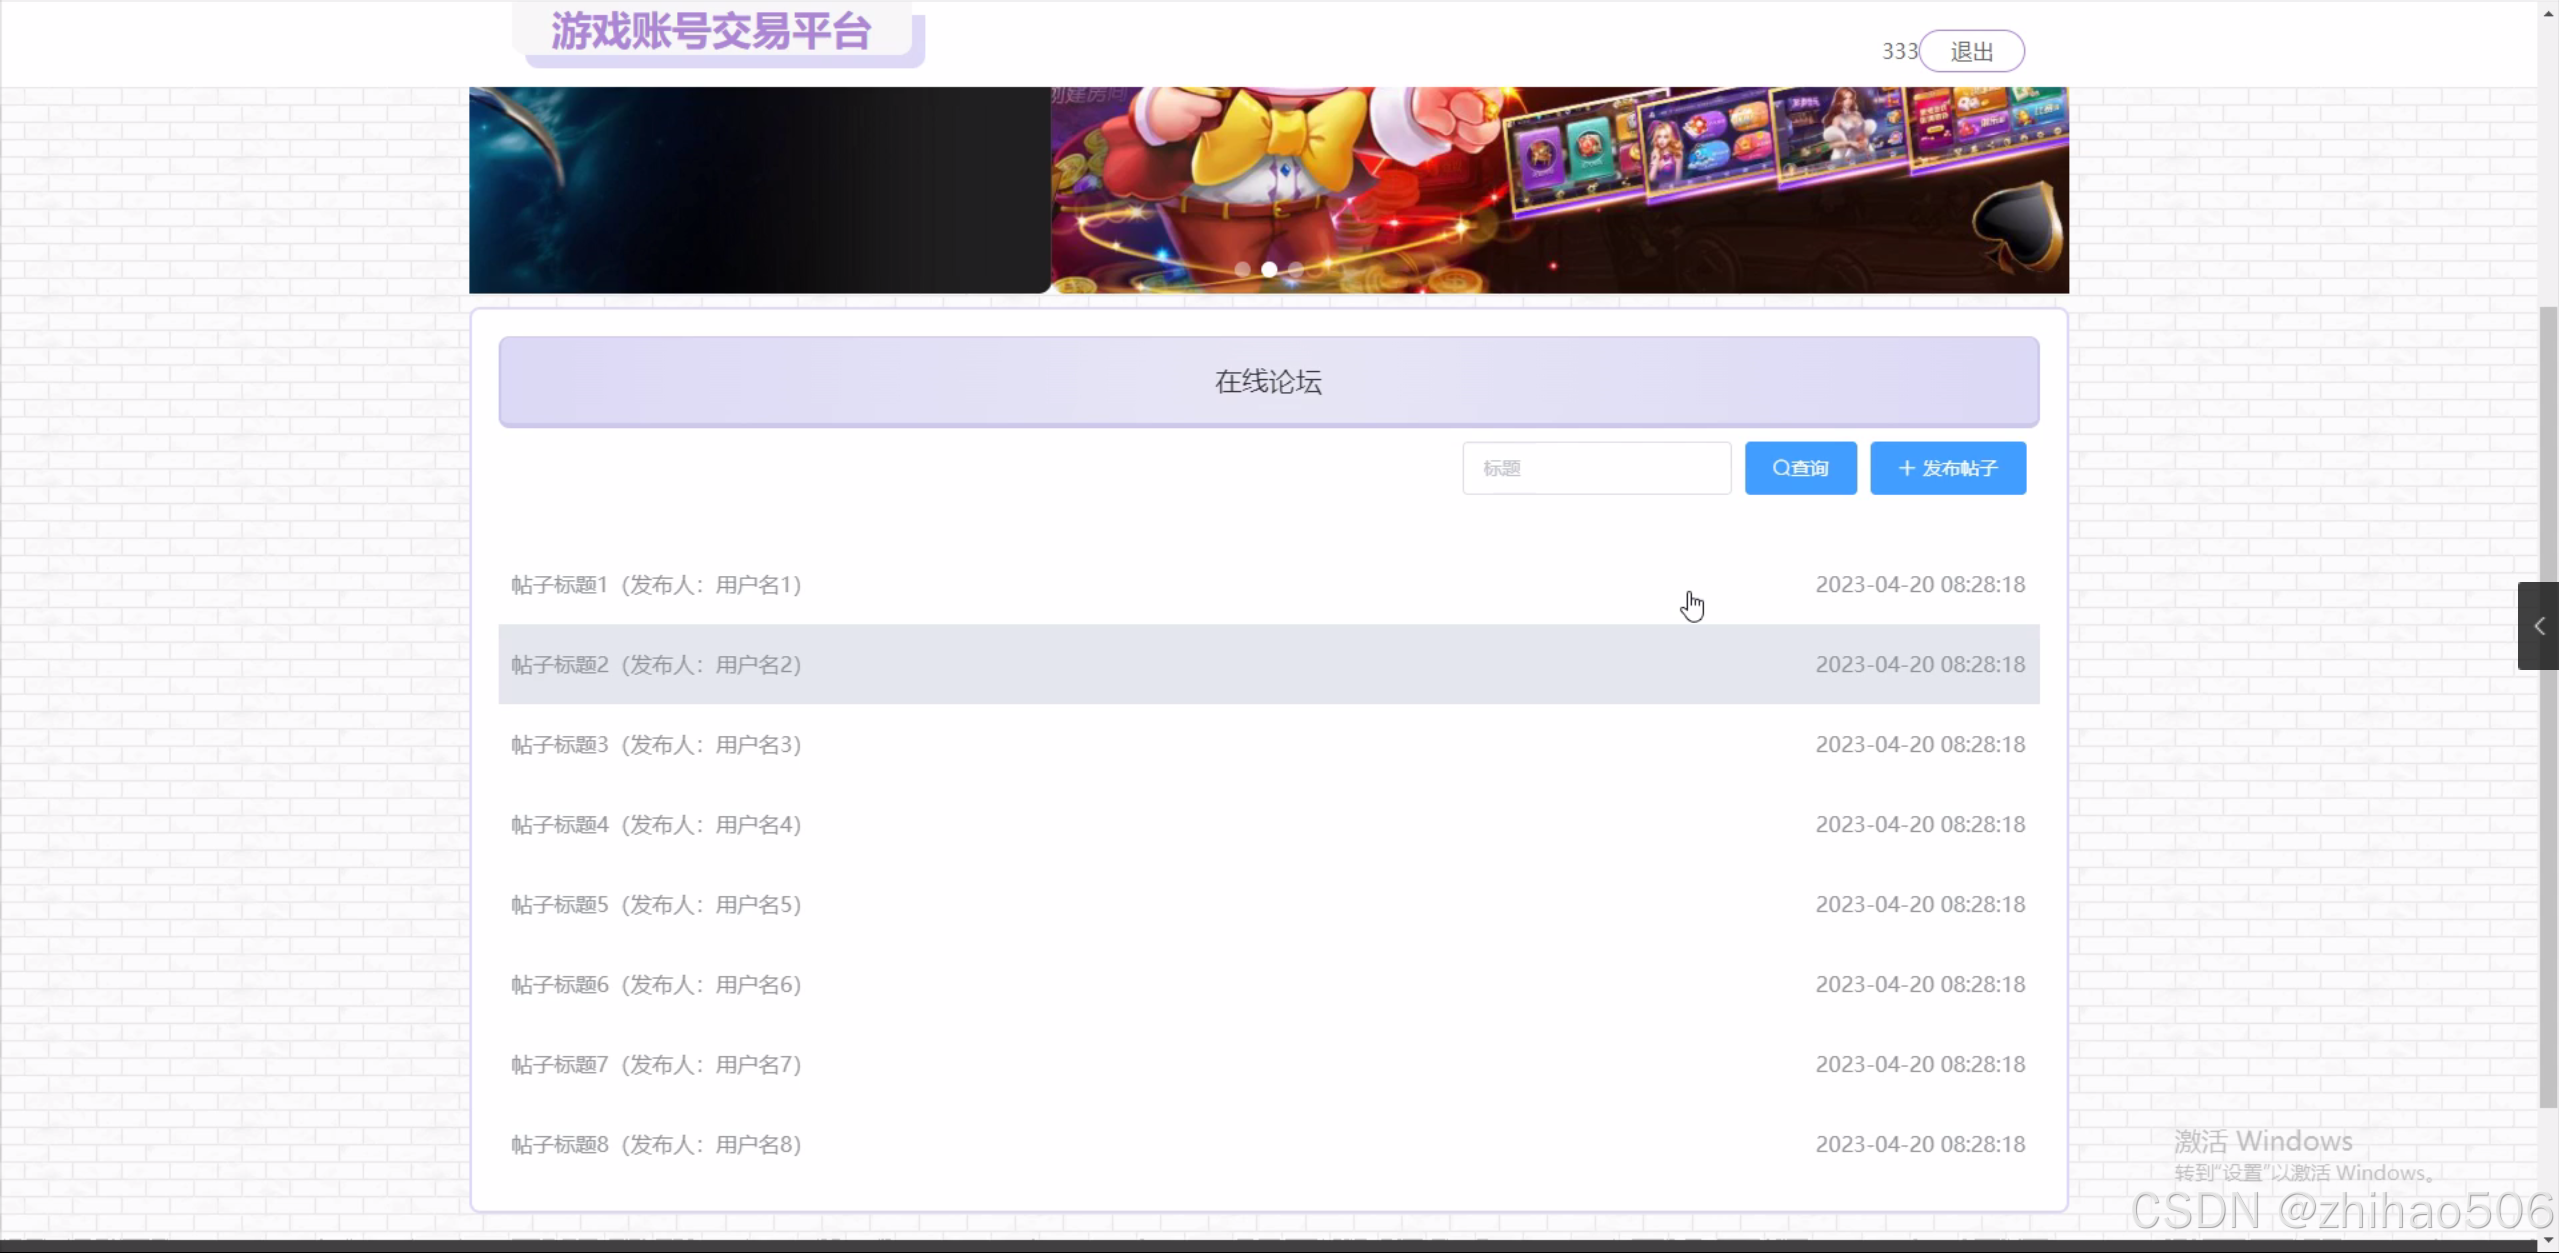The width and height of the screenshot is (2559, 1253).
Task: Click the 发布帖子 post button
Action: 1947,468
